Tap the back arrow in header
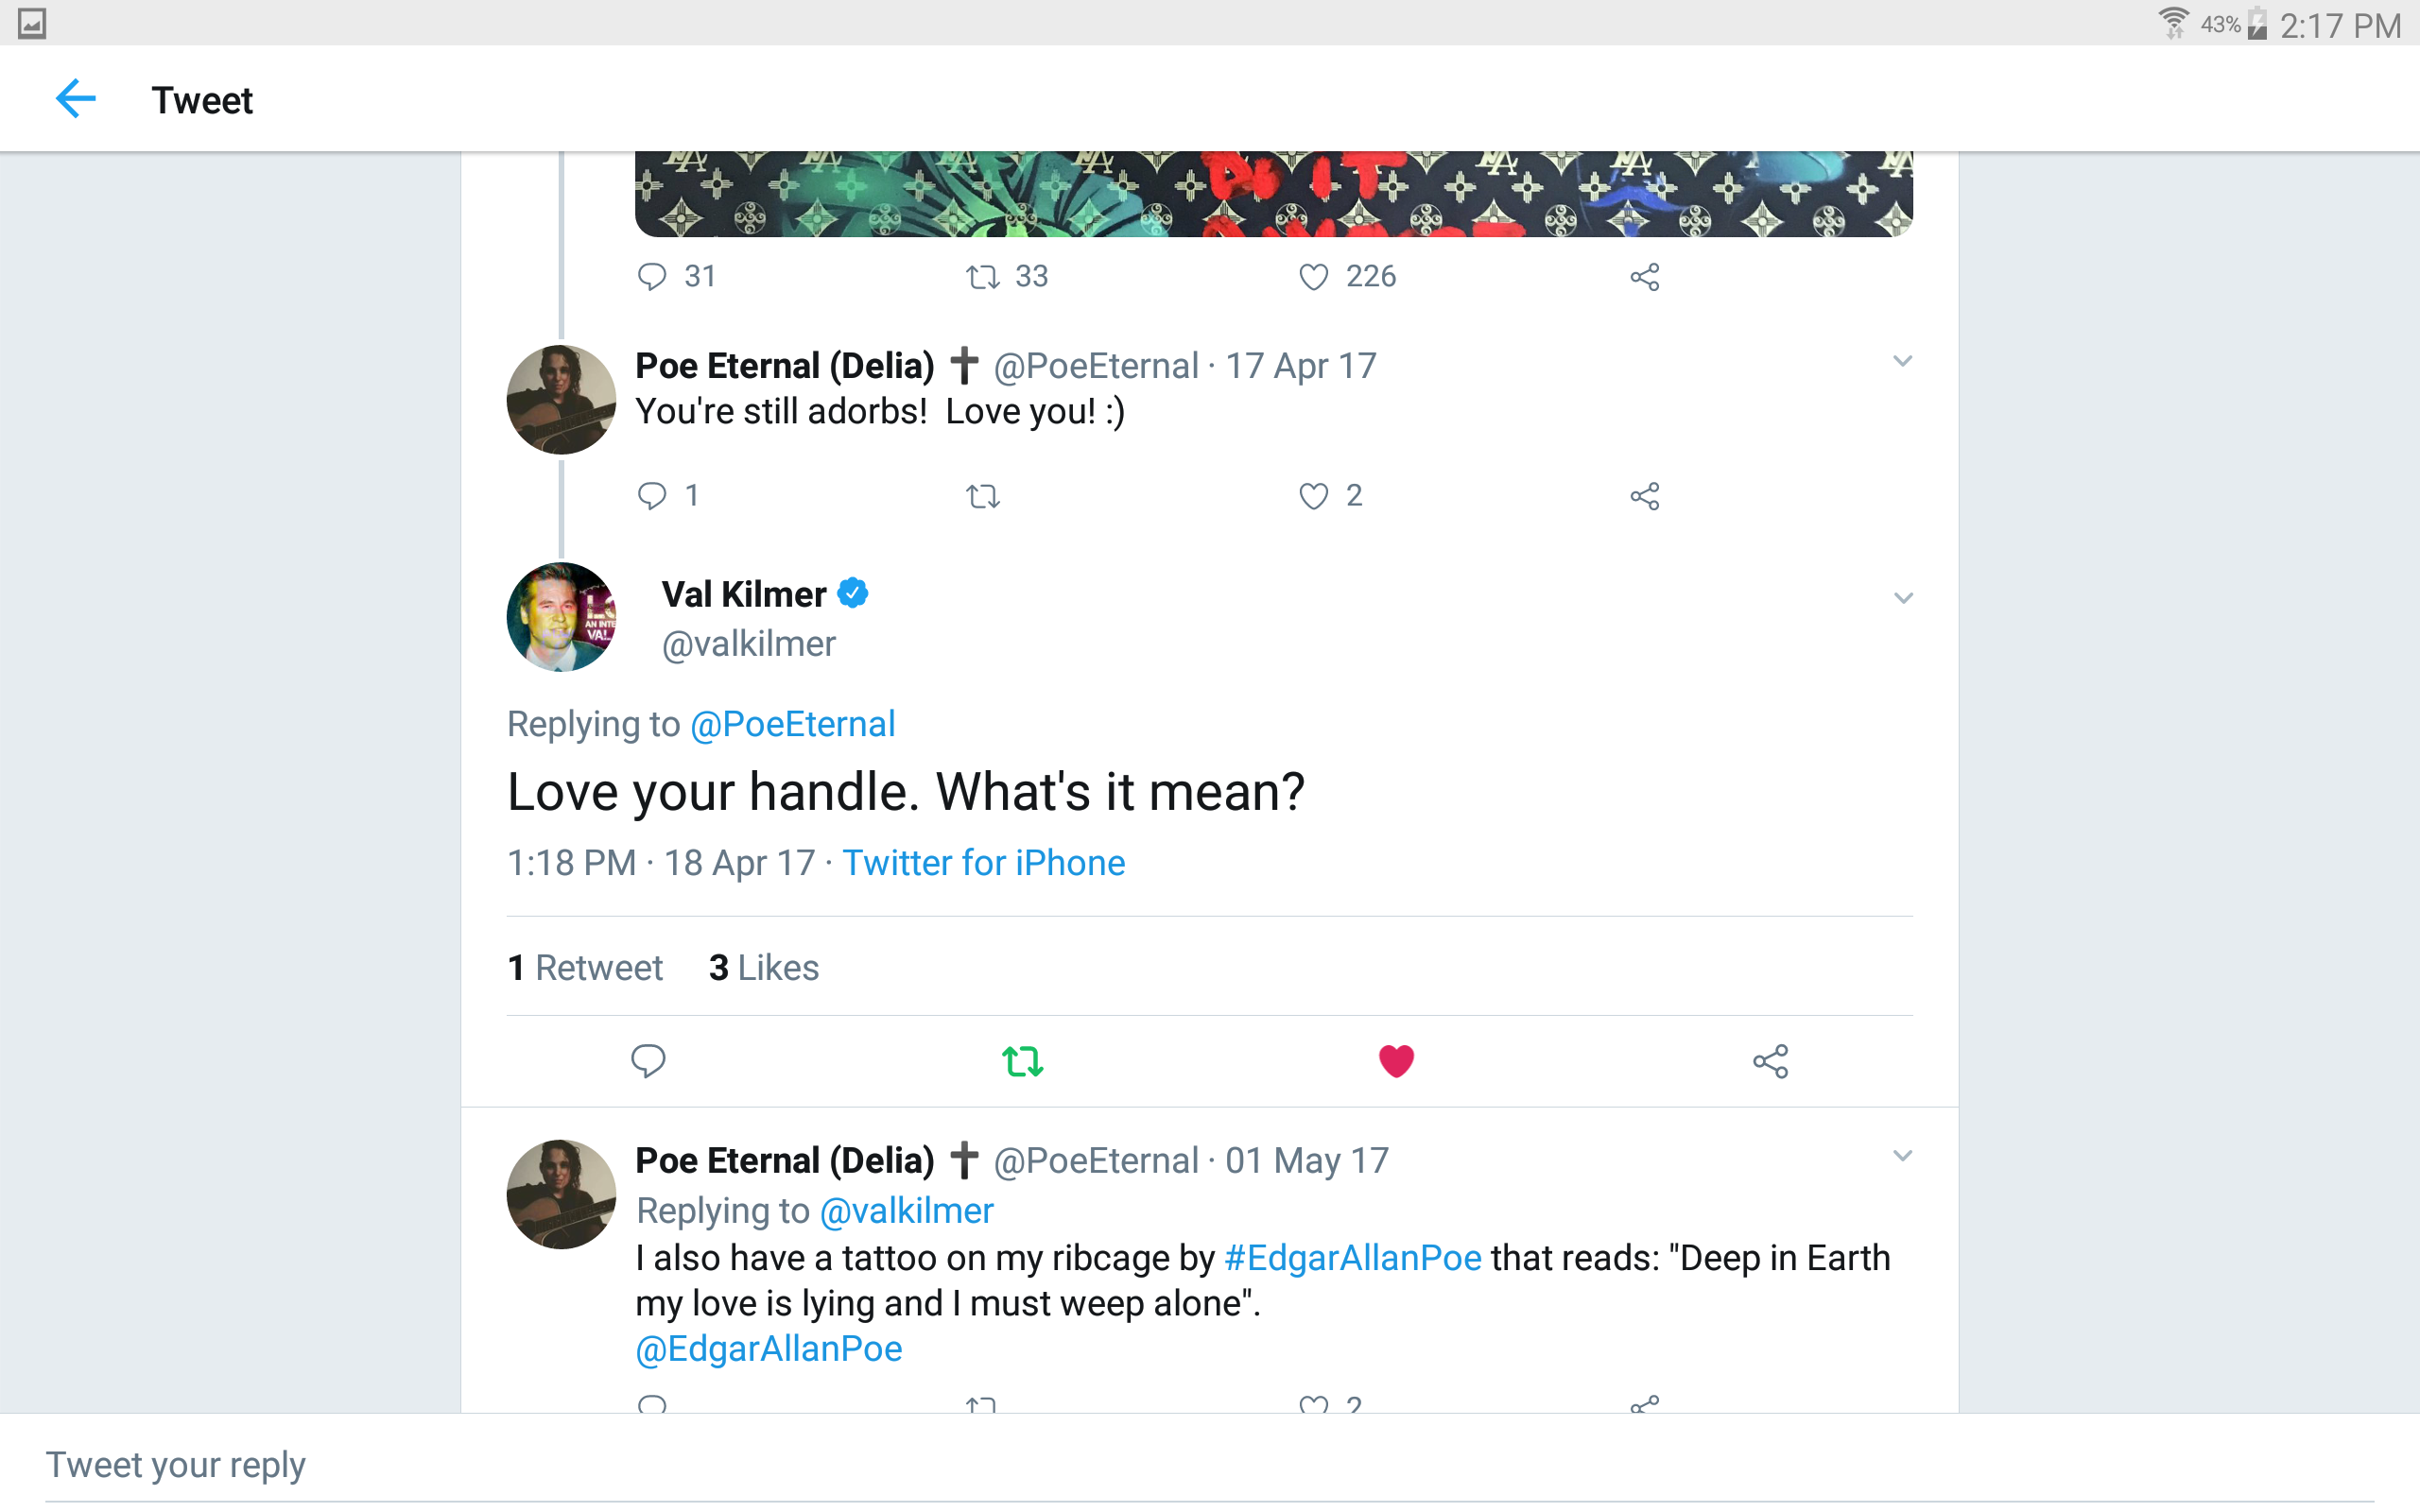The image size is (2420, 1512). coord(75,99)
